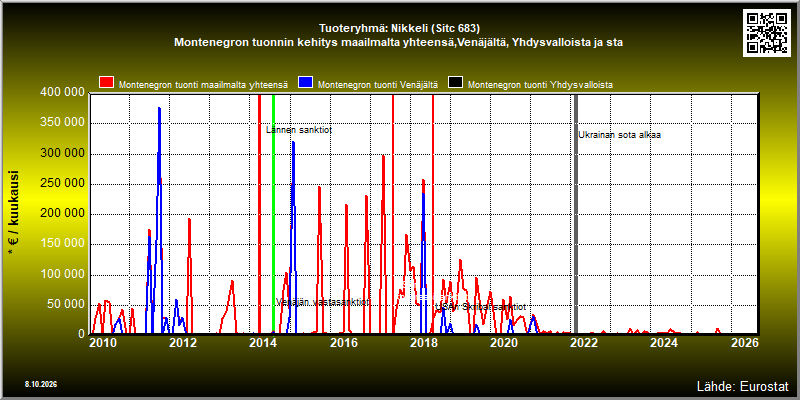Click the y-axis label '150 000'
Image resolution: width=800 pixels, height=400 pixels.
point(62,244)
